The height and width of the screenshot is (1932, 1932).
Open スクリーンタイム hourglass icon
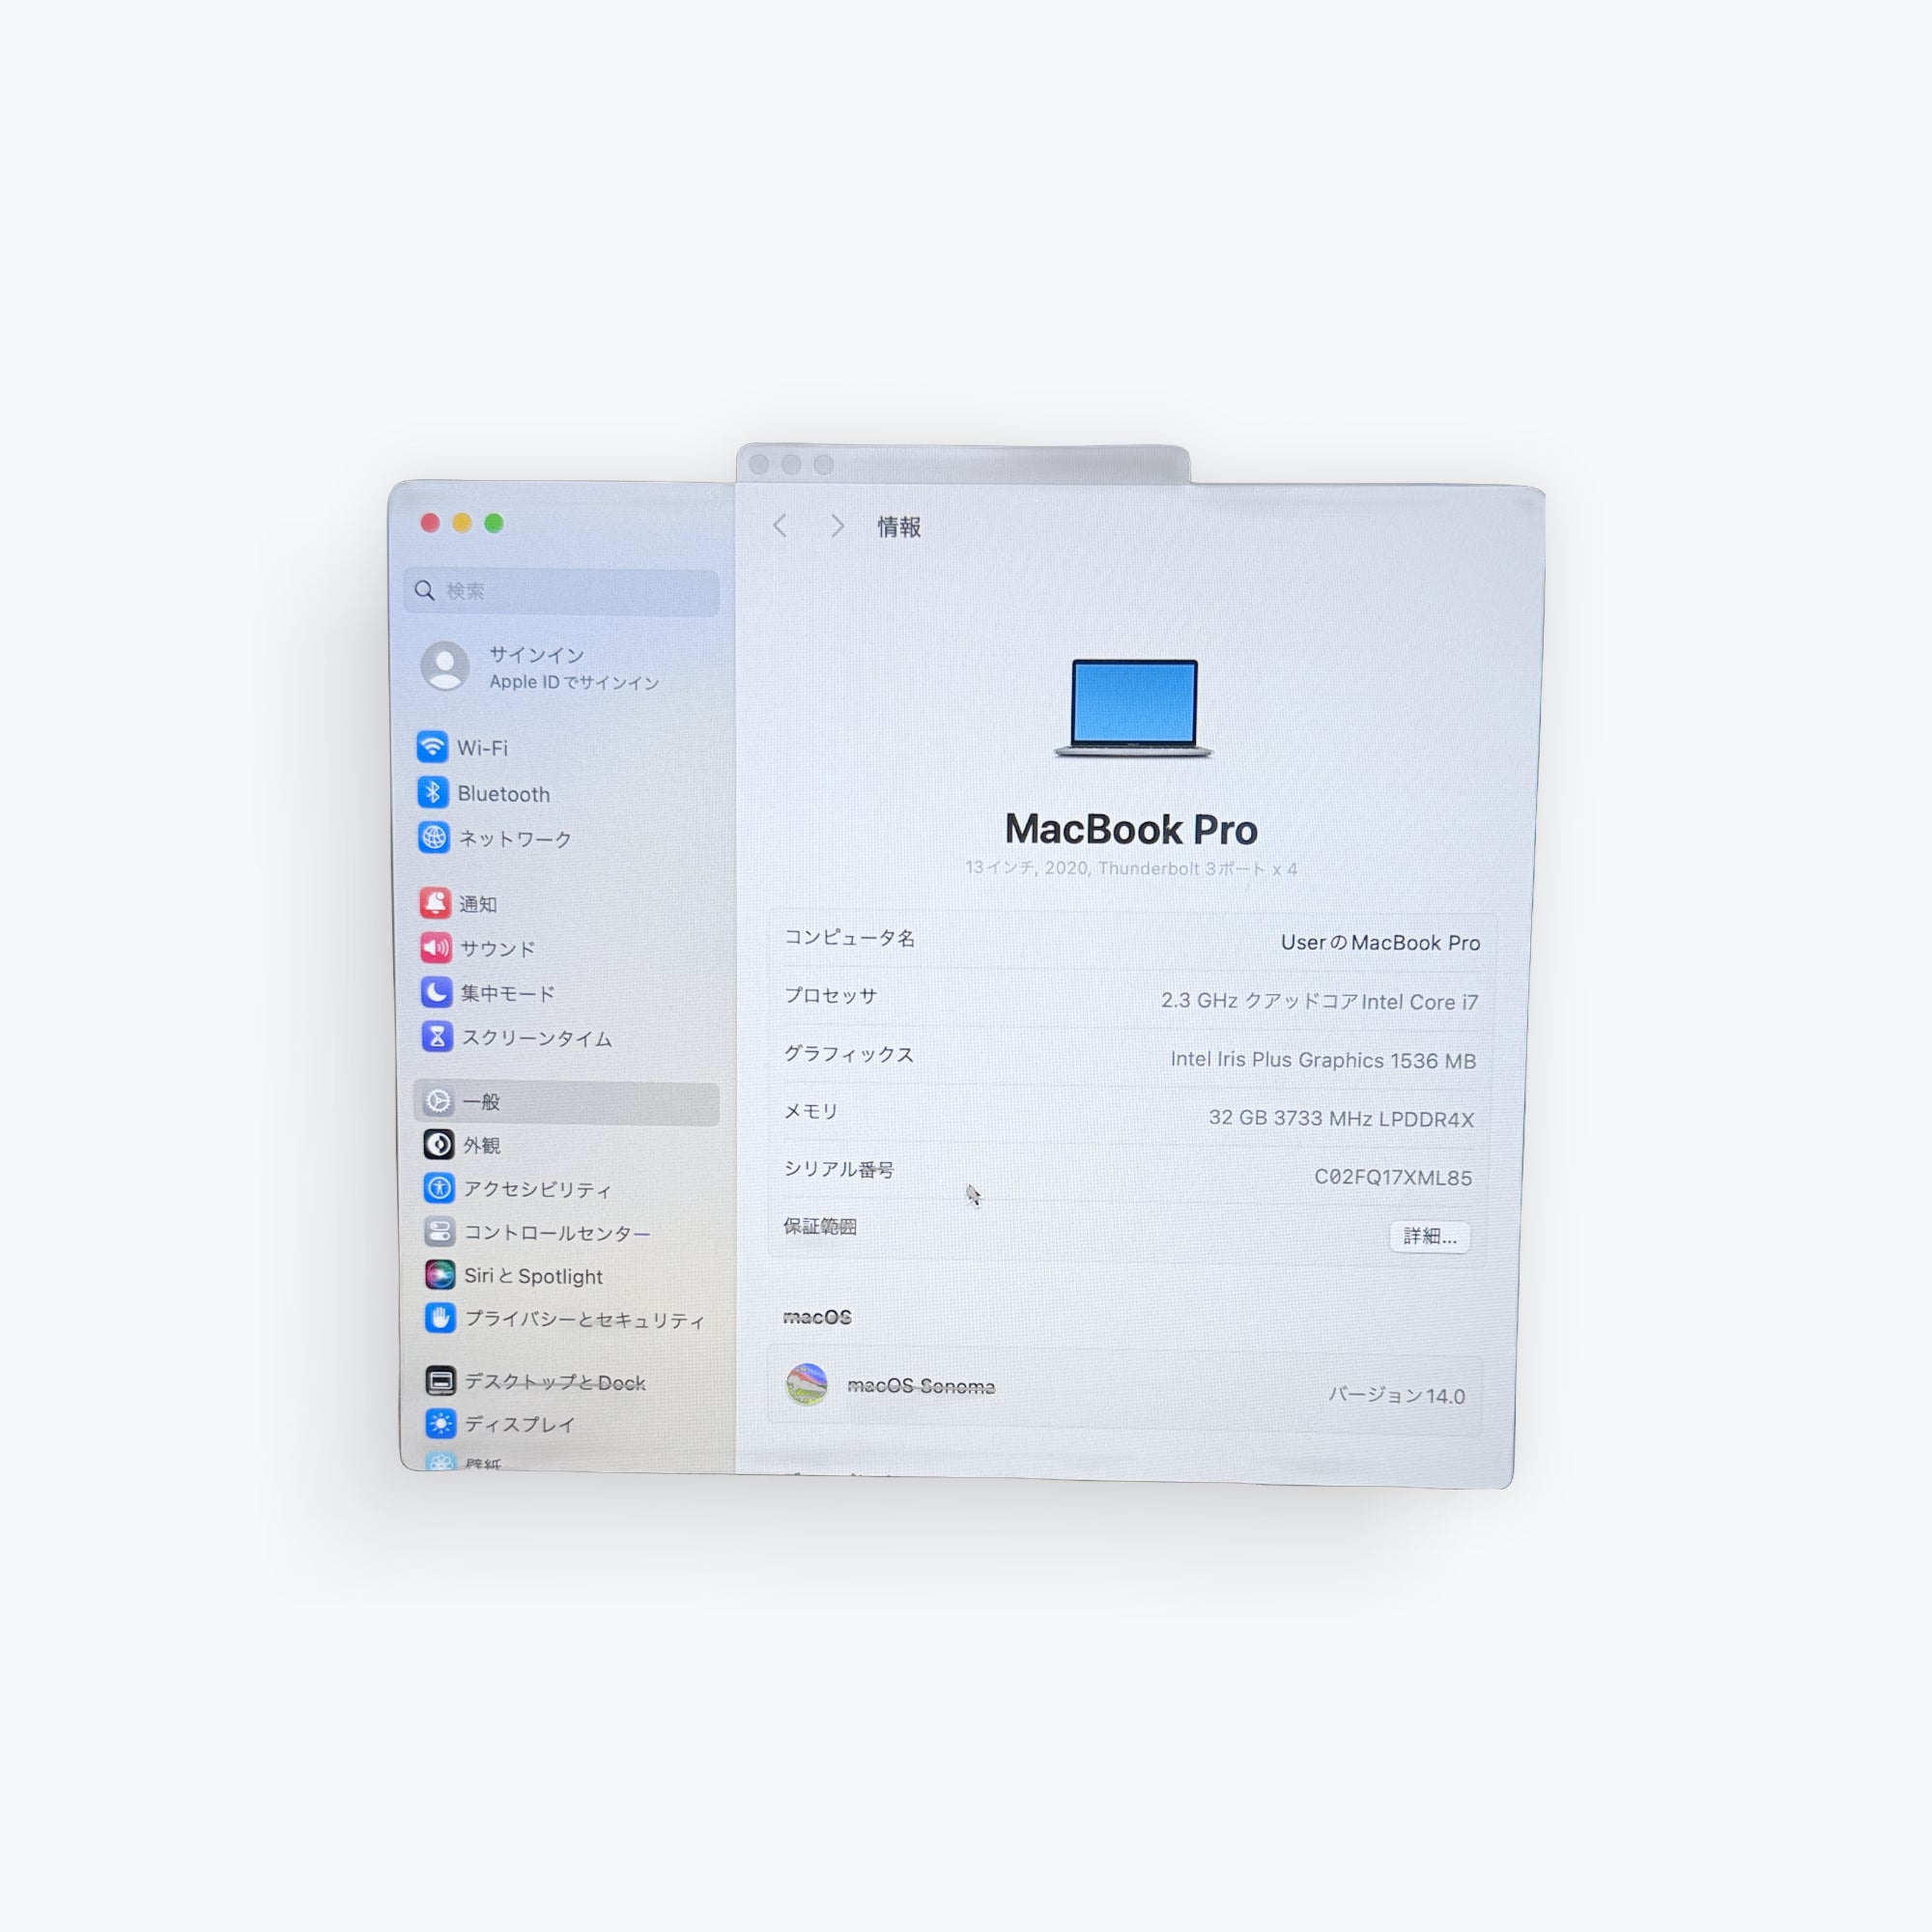(x=437, y=1036)
